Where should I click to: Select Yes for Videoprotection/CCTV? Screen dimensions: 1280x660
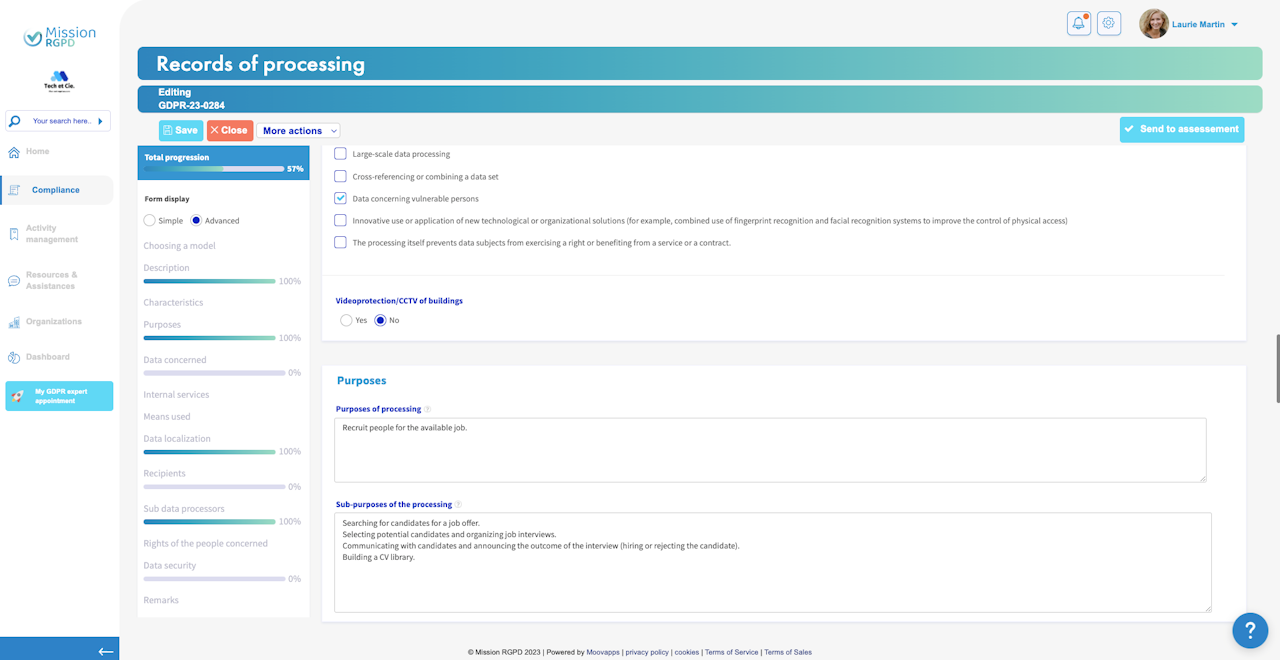[x=346, y=320]
